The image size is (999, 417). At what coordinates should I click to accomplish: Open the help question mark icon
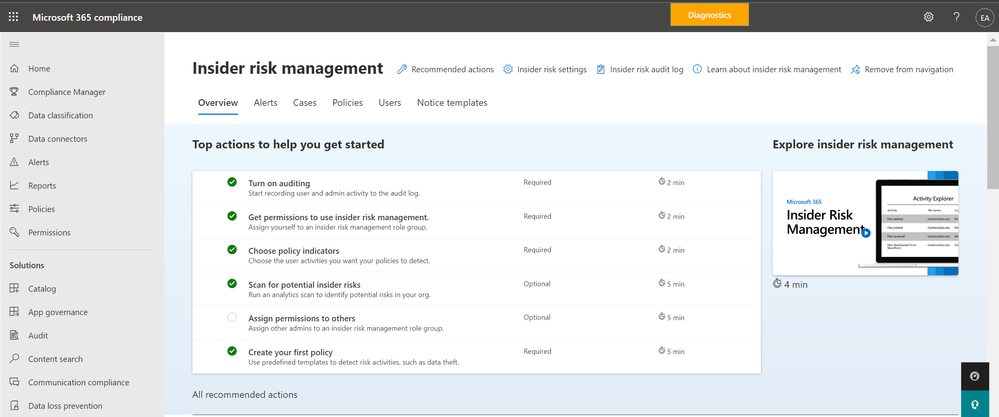pos(956,17)
